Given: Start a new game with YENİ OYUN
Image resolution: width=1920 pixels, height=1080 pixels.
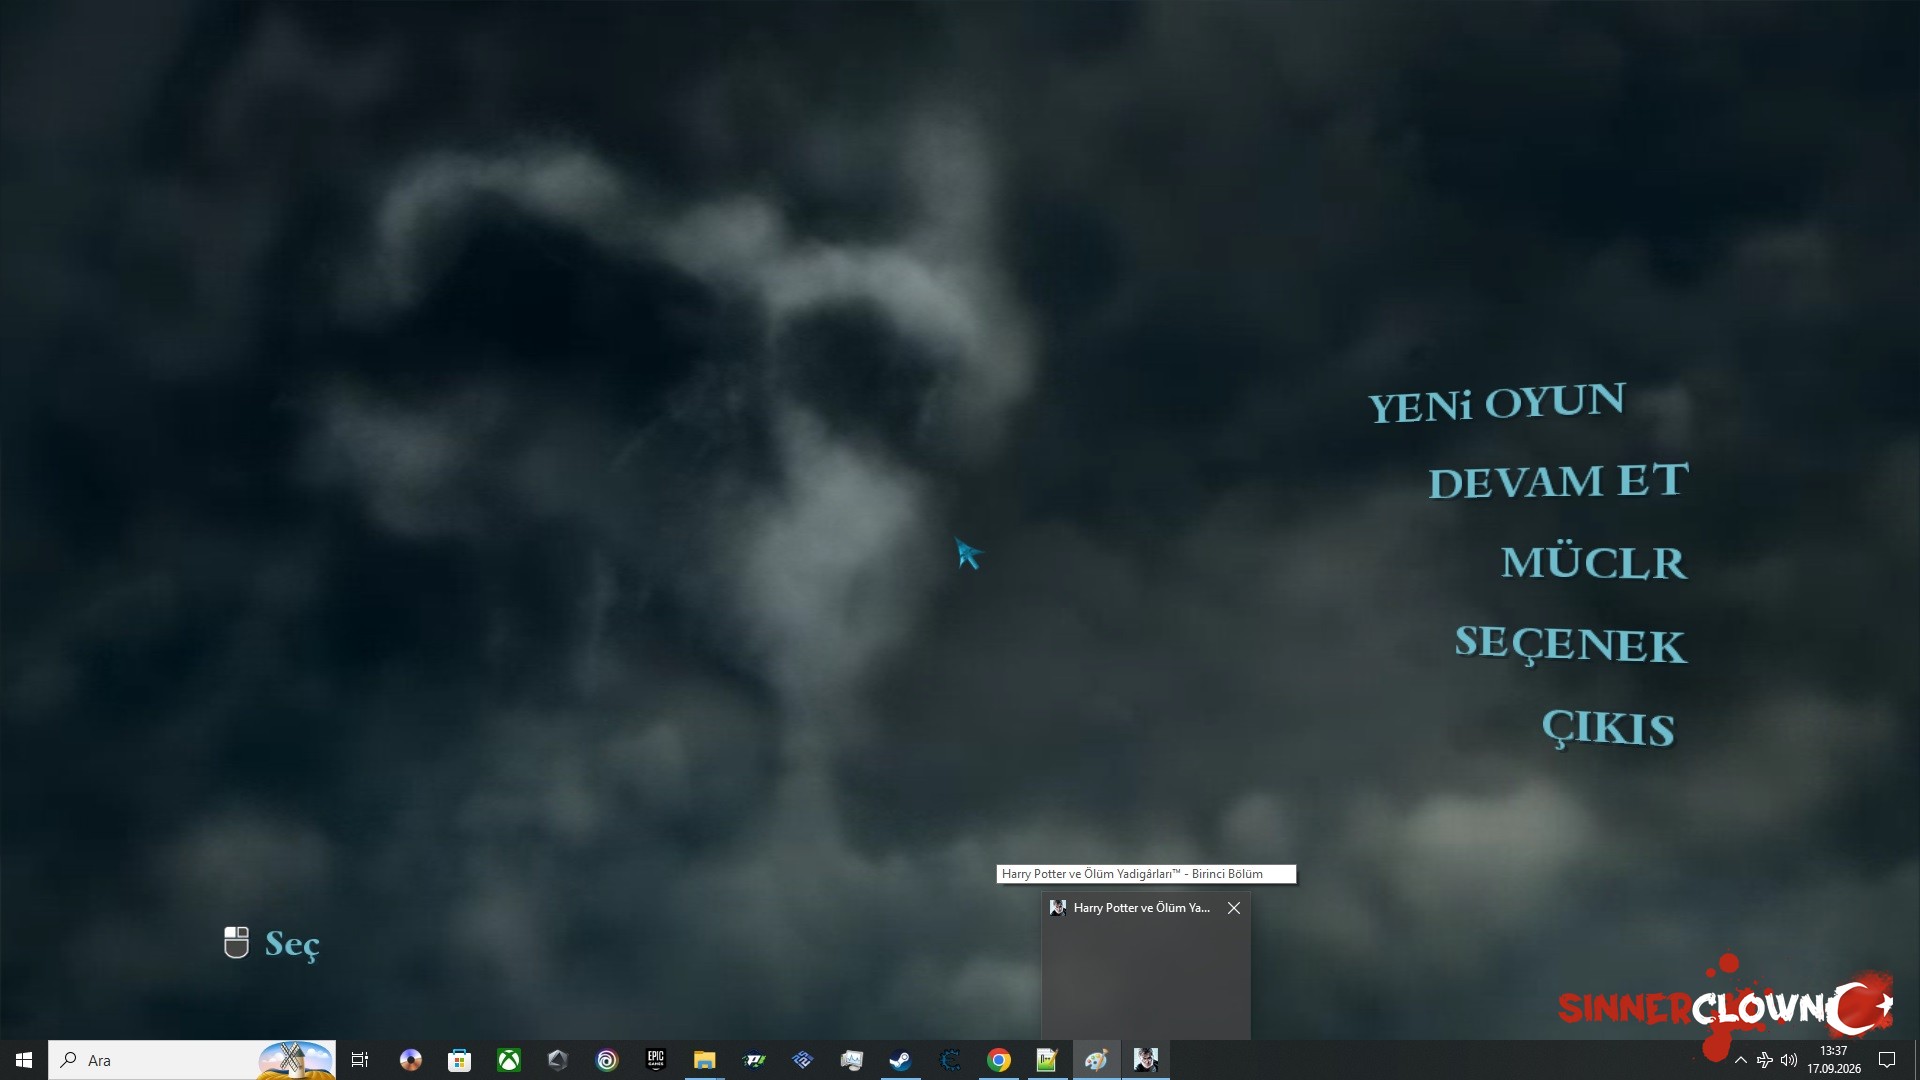Looking at the screenshot, I should point(1497,403).
